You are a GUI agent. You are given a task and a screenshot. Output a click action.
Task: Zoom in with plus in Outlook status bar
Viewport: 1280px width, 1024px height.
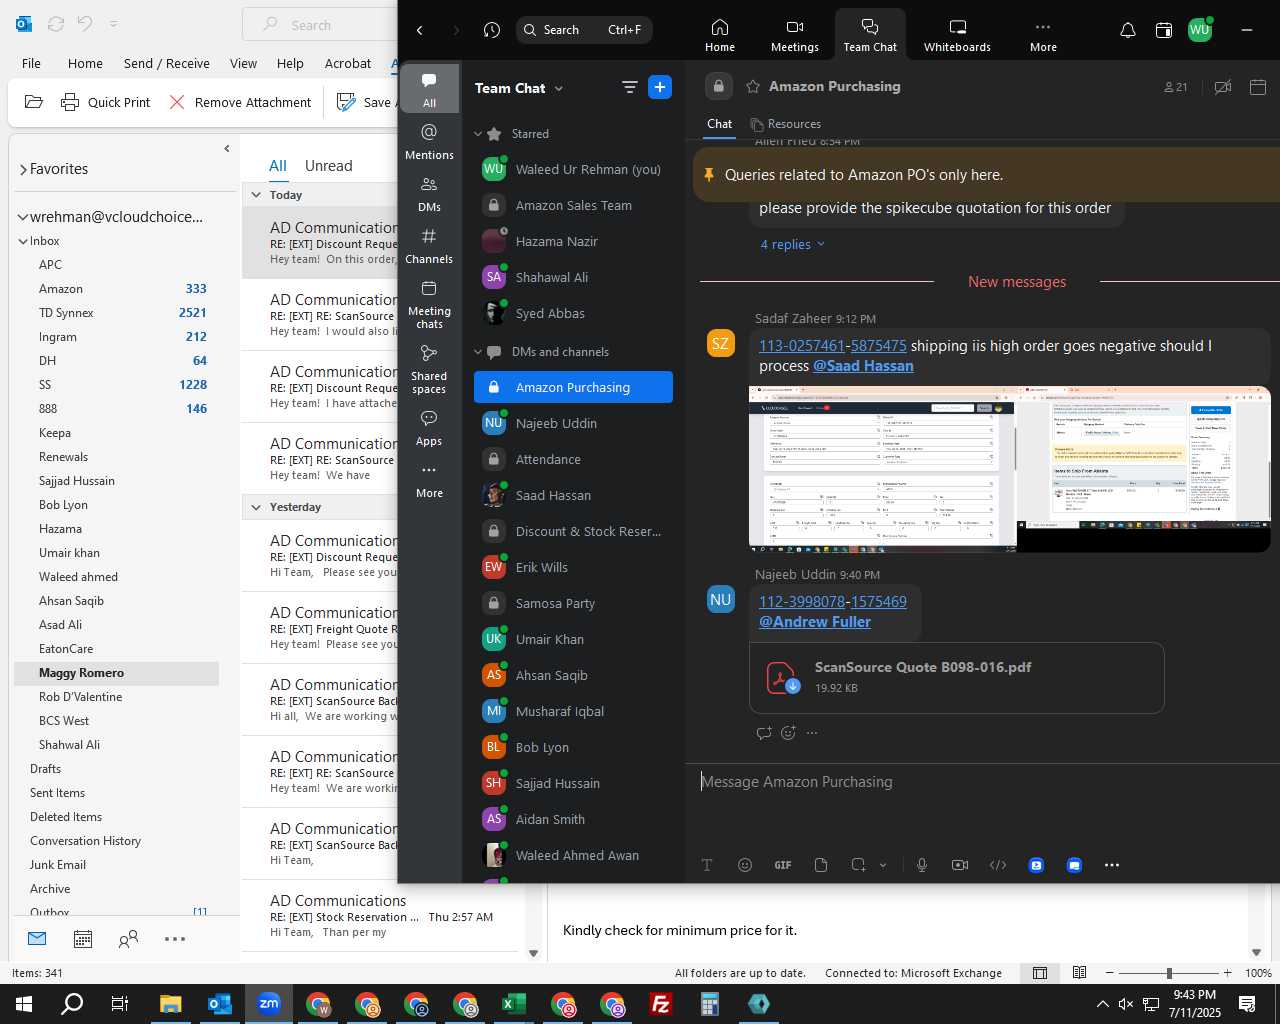pos(1227,973)
